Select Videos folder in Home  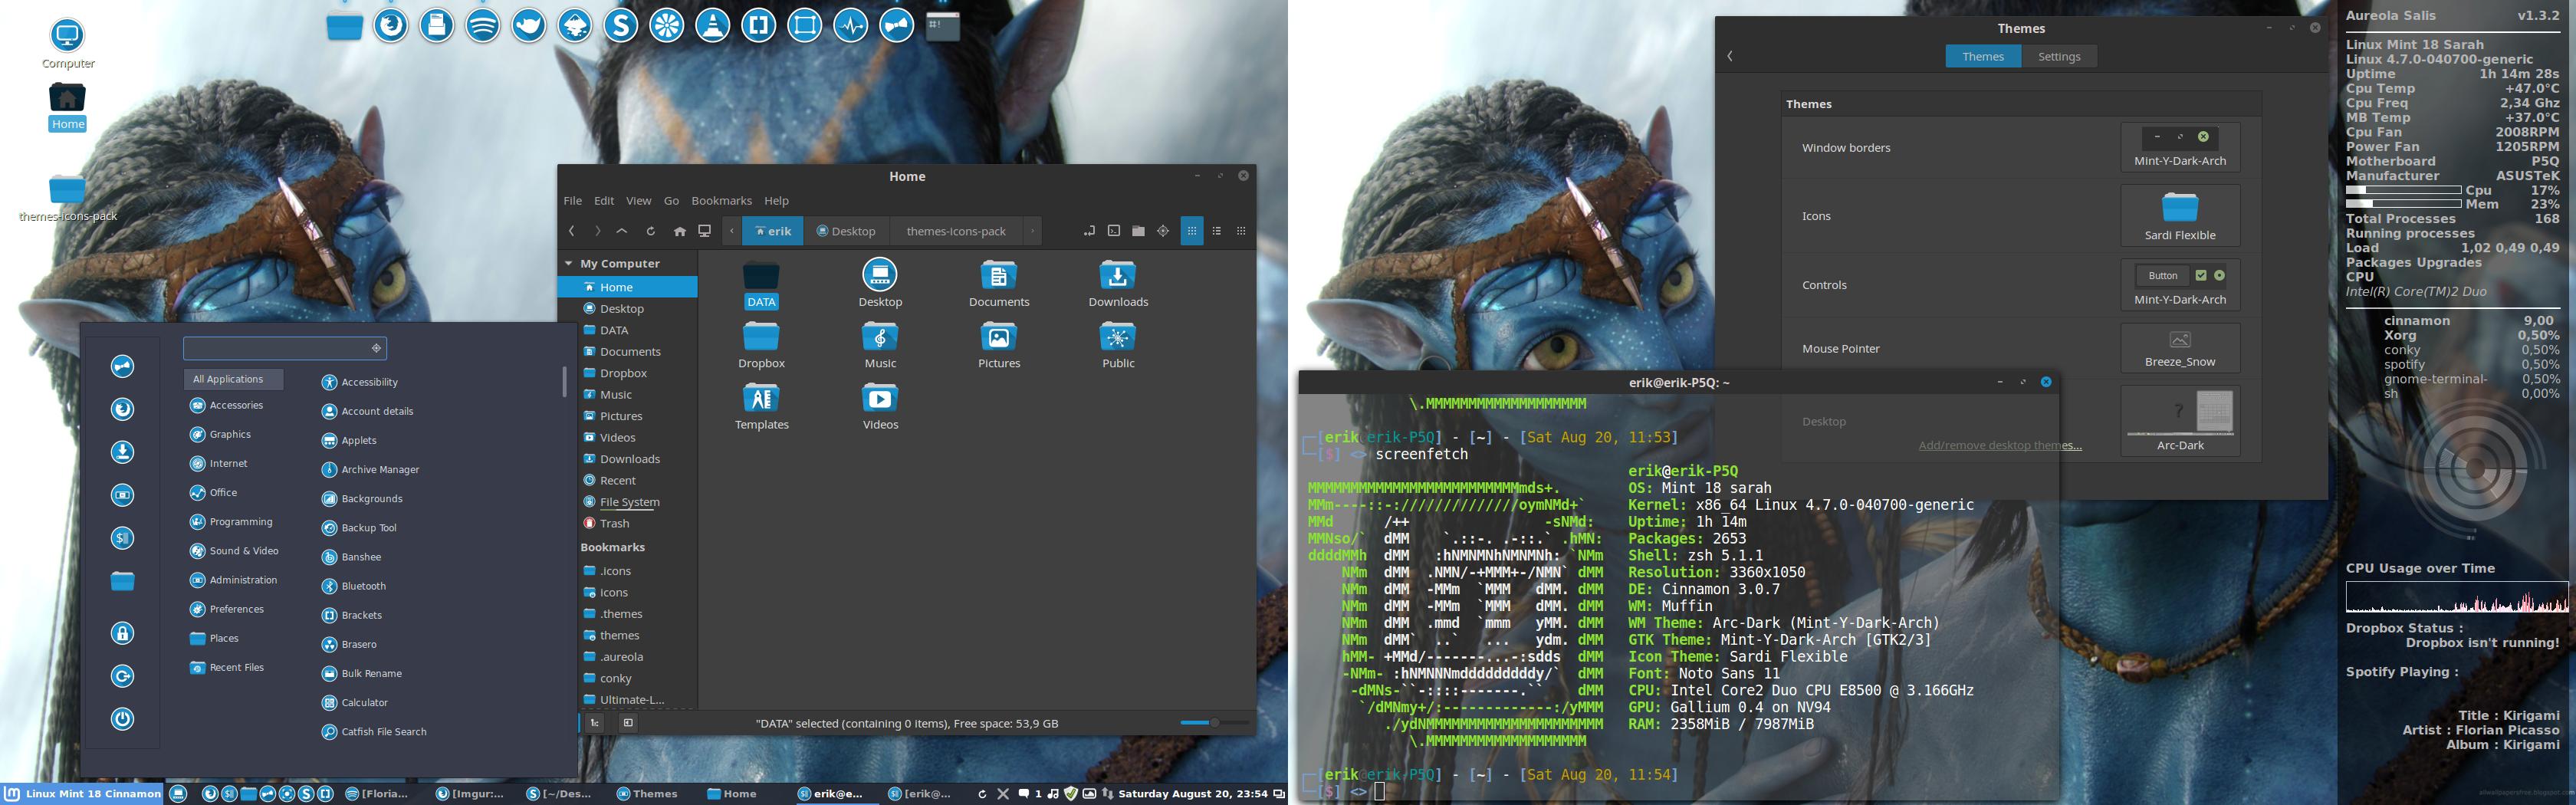(x=880, y=407)
